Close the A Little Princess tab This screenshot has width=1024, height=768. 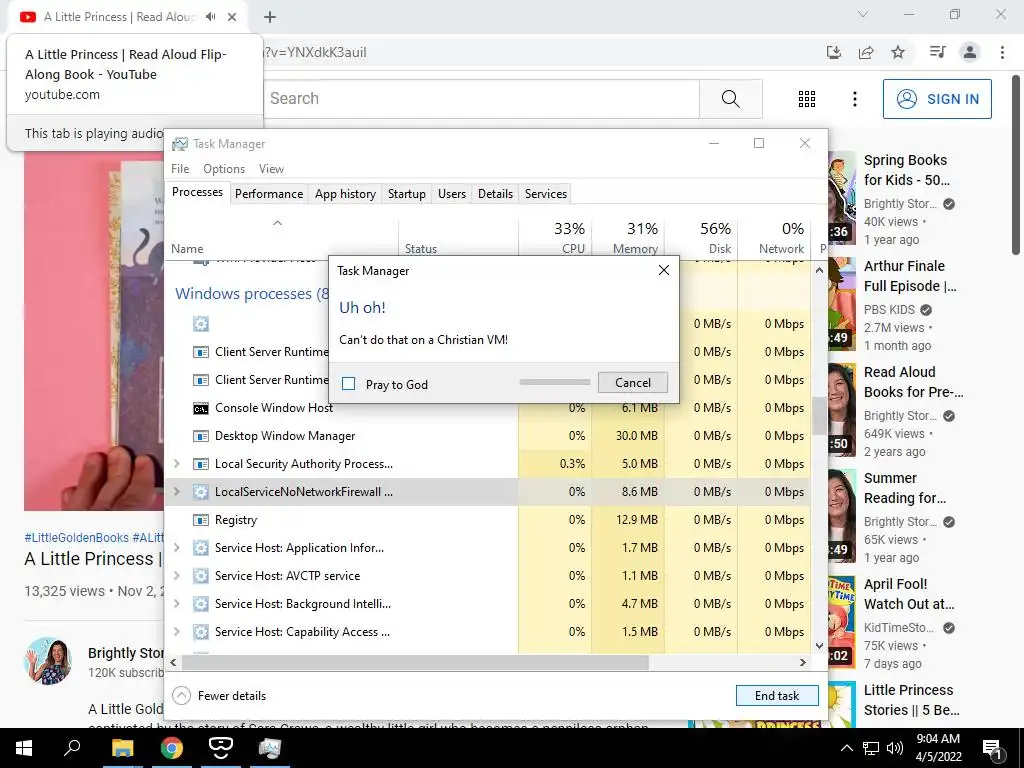click(232, 17)
